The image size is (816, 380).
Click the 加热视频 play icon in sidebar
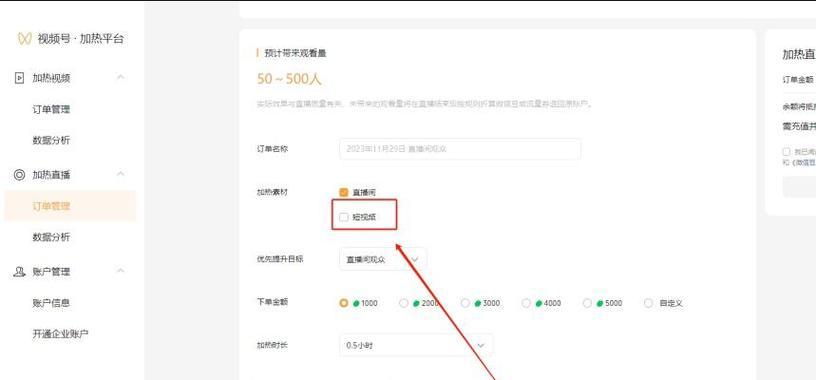click(x=19, y=78)
